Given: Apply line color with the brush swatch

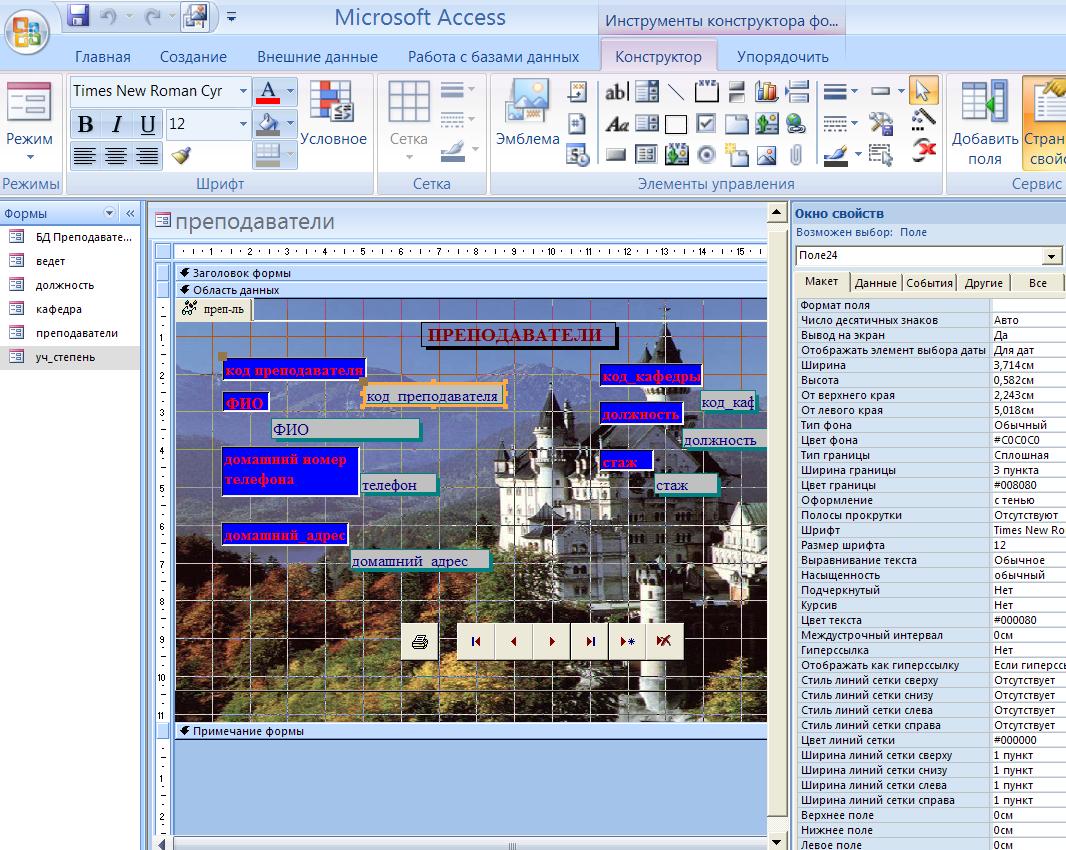Looking at the screenshot, I should click(836, 156).
